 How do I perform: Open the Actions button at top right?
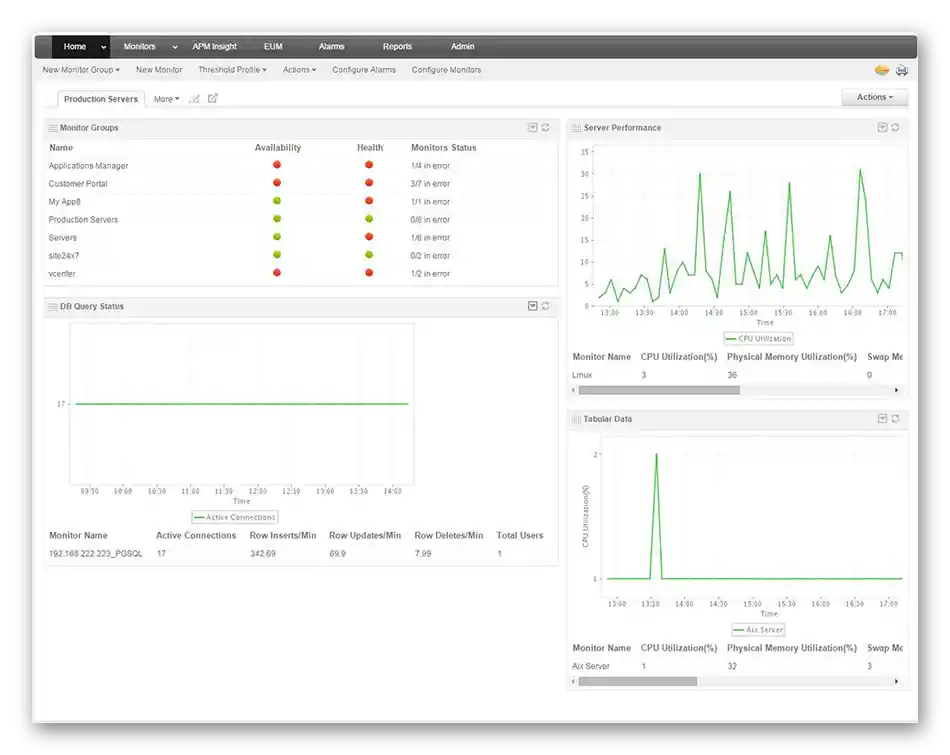[875, 97]
